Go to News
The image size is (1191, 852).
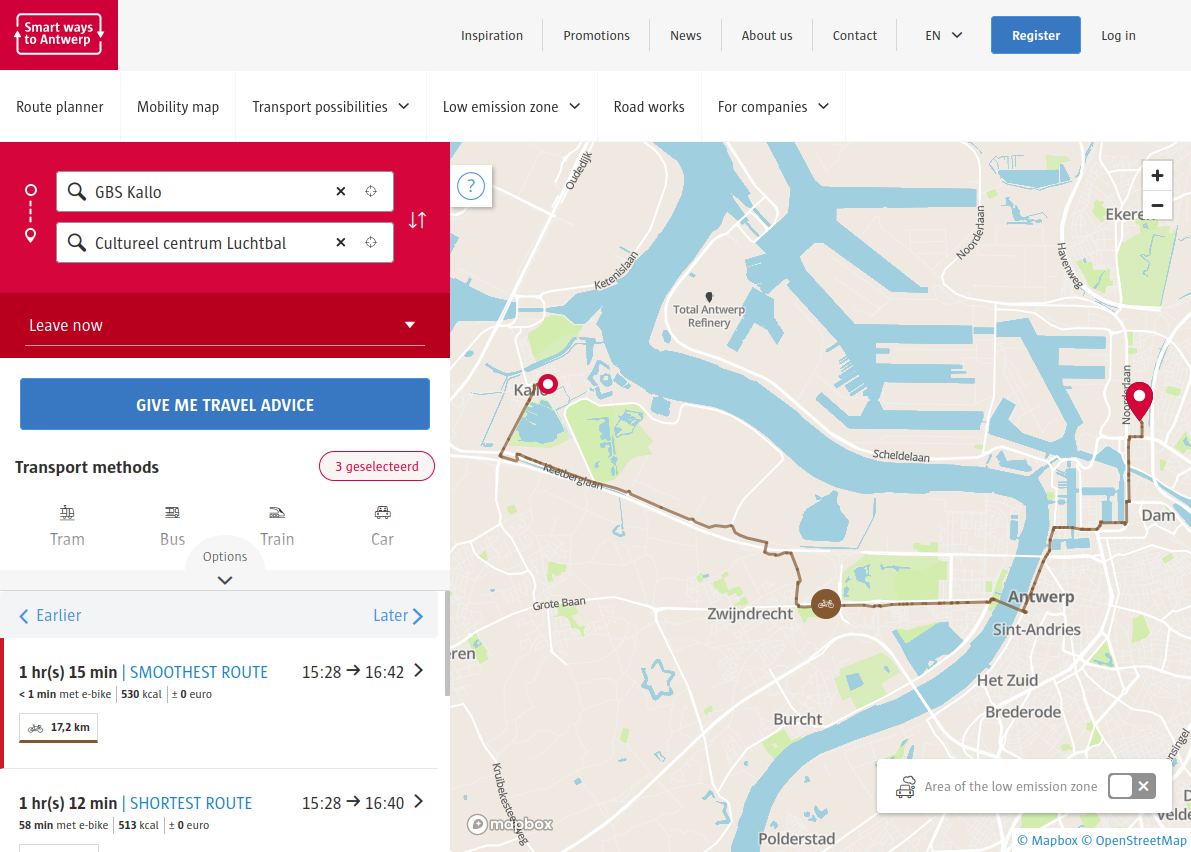685,35
